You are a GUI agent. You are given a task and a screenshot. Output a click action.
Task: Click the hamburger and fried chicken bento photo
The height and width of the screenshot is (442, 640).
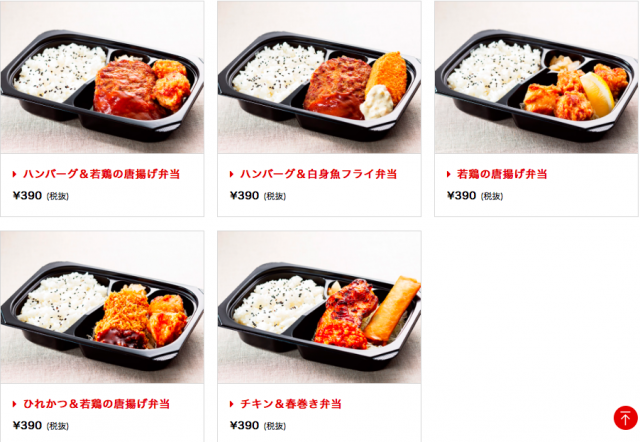[x=102, y=77]
